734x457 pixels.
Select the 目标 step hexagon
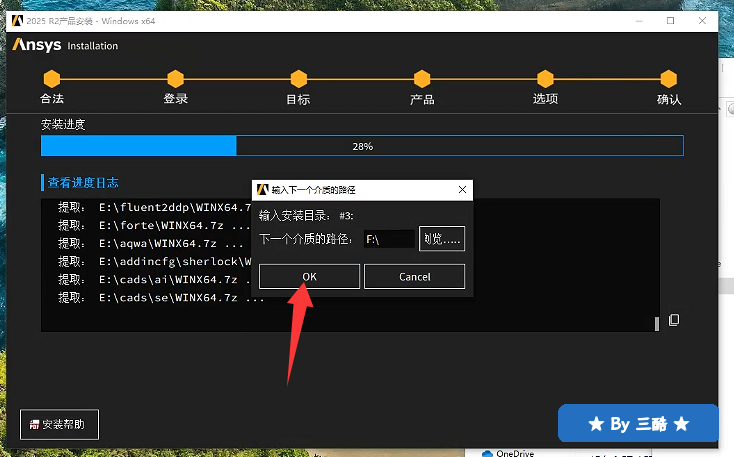299,79
